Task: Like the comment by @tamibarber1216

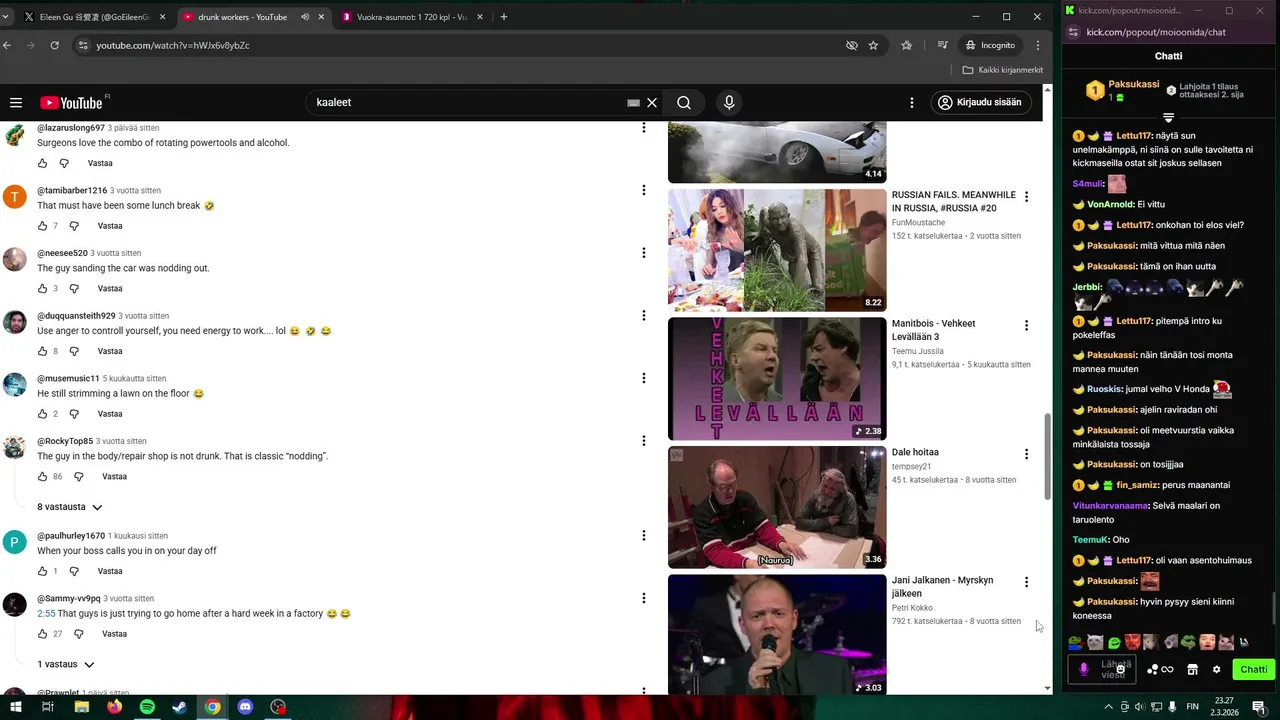Action: click(42, 226)
